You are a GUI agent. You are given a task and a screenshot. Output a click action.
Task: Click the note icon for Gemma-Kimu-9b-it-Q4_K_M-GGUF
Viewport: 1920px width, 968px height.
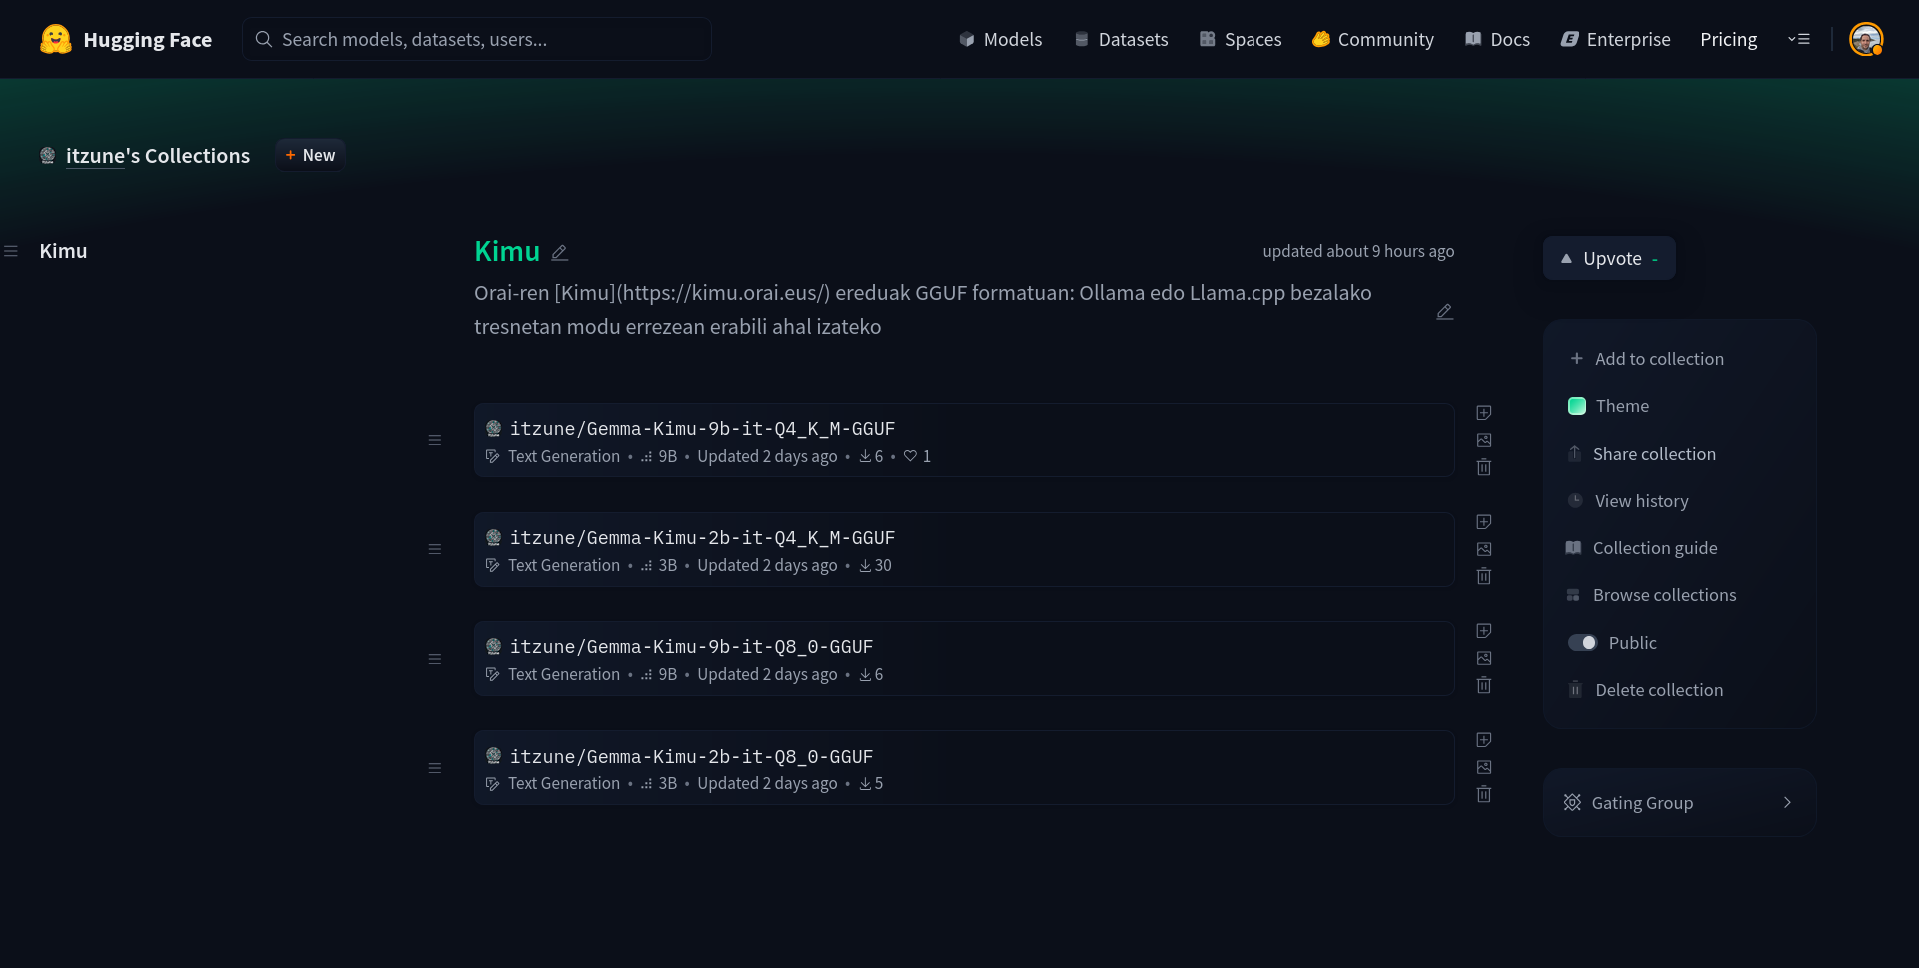coord(1484,413)
